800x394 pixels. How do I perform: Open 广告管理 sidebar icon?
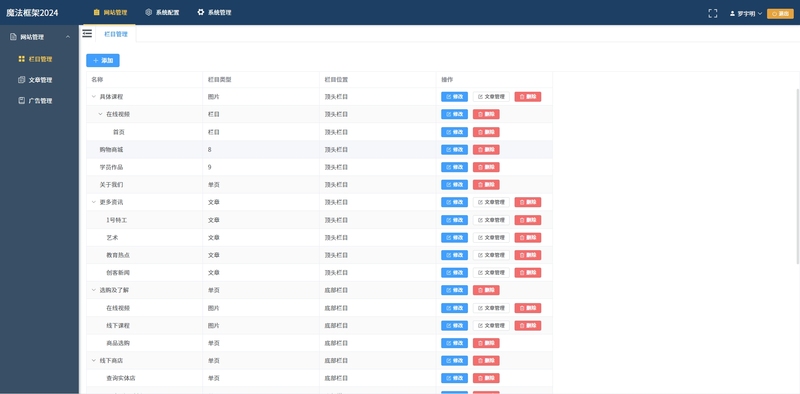click(x=21, y=101)
